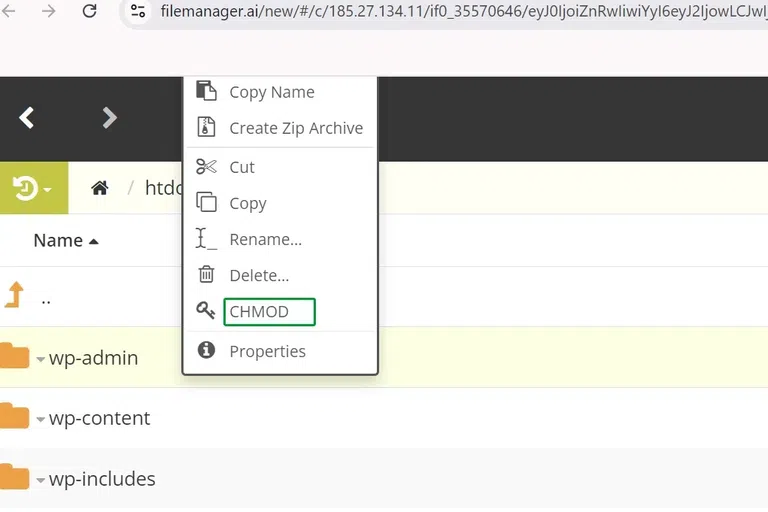
Task: Click the key icon beside CHMOD
Action: pos(206,310)
